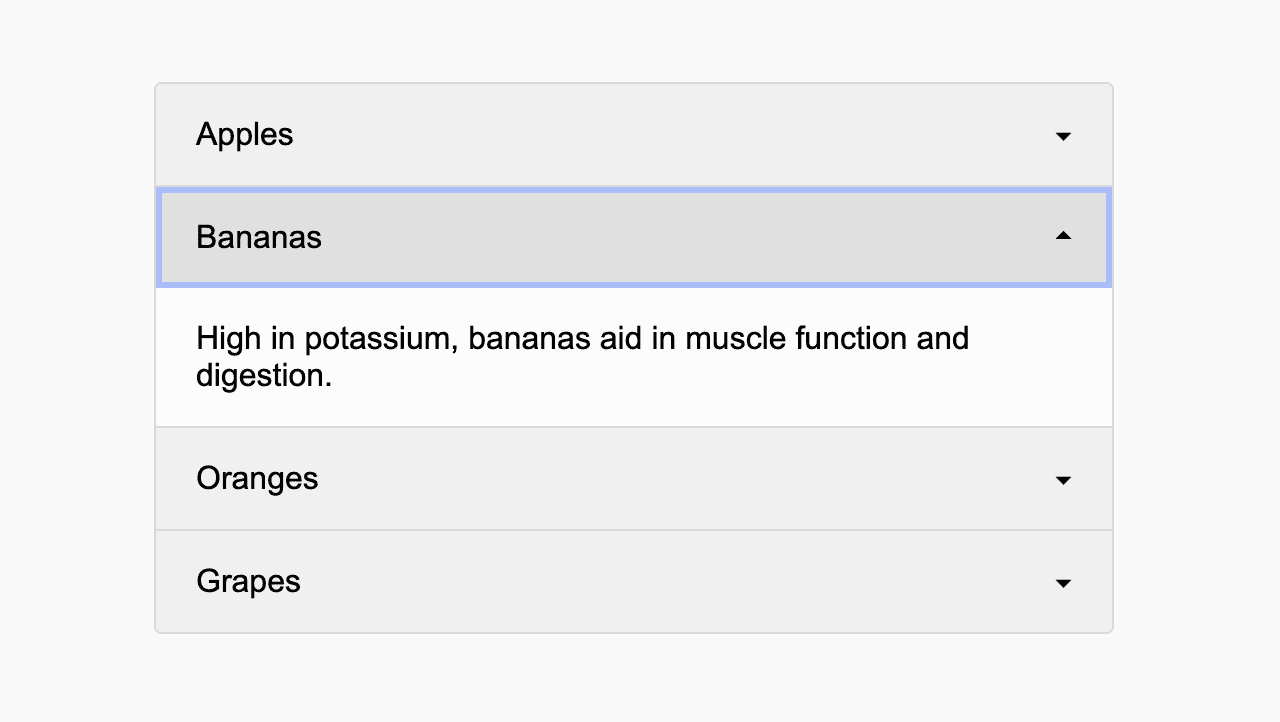Click the word "digestion." in the panel
1280x722 pixels.
pyautogui.click(x=264, y=376)
